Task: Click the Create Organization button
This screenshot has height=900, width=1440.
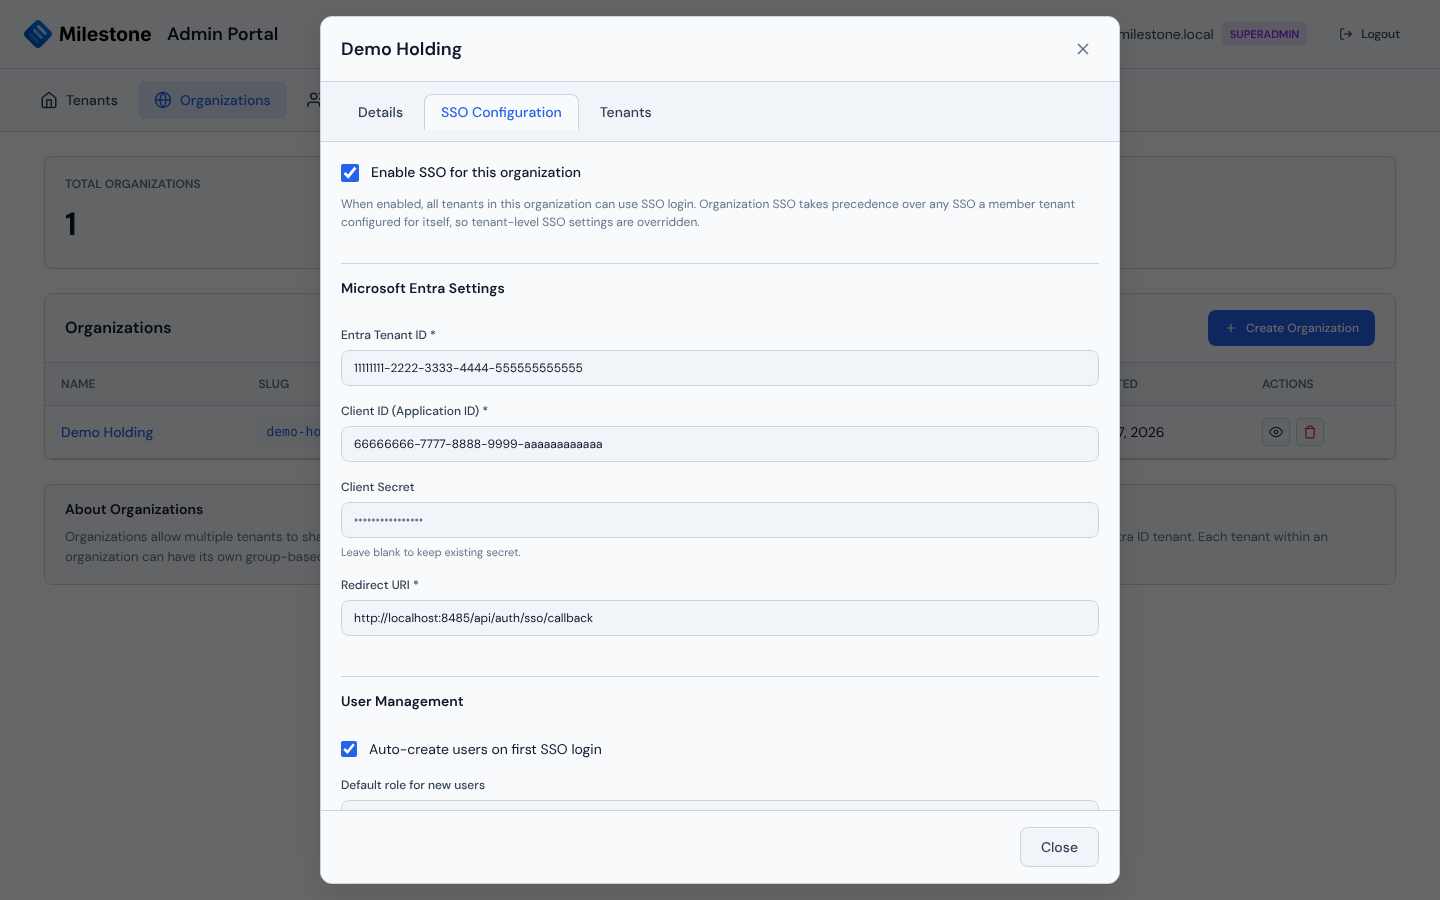Action: click(1291, 328)
